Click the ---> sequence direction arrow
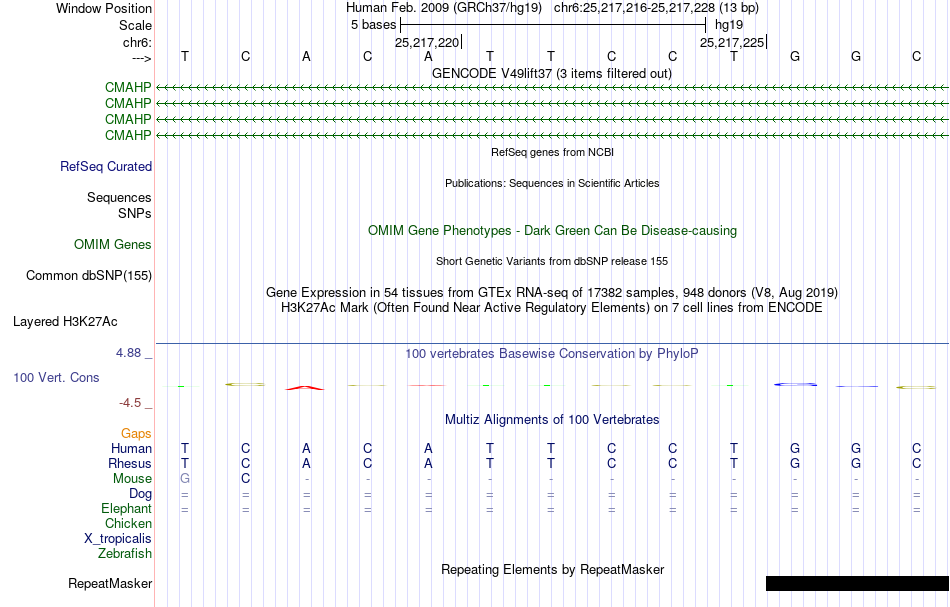This screenshot has width=950, height=607. (142, 59)
